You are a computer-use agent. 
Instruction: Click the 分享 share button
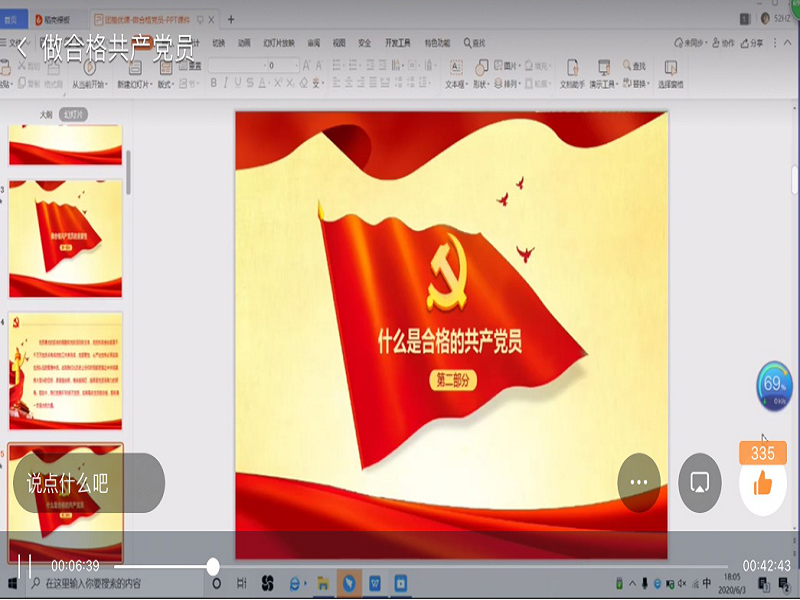click(753, 43)
